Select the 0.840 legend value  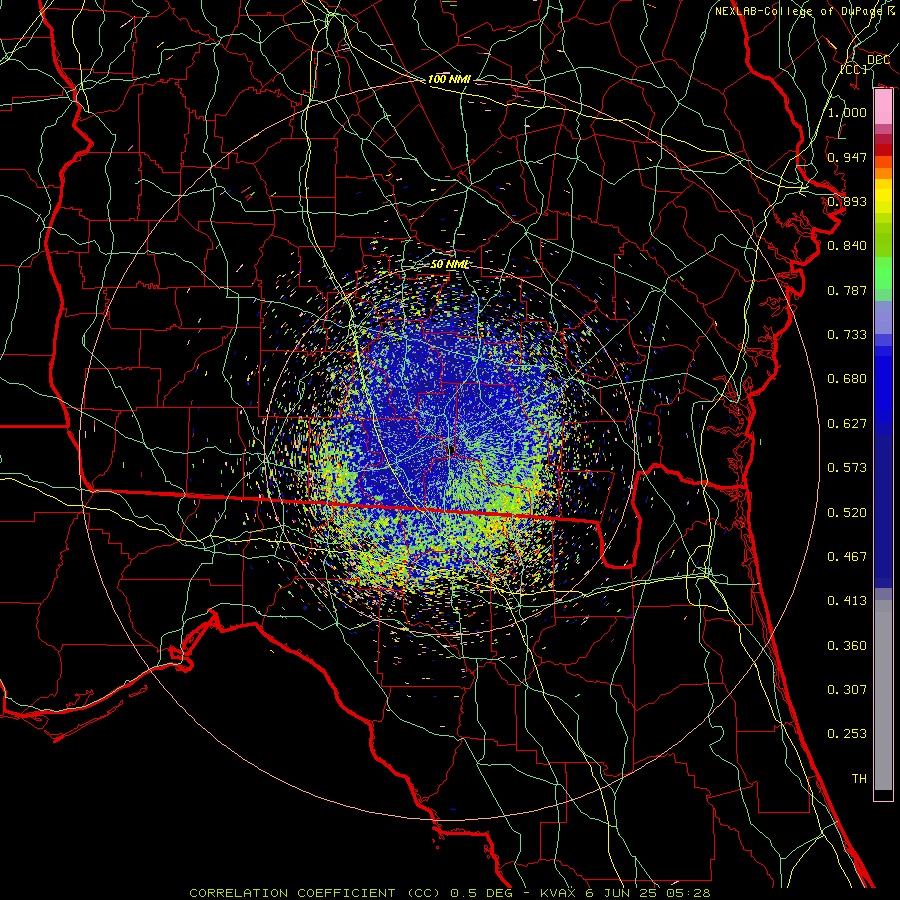[847, 246]
